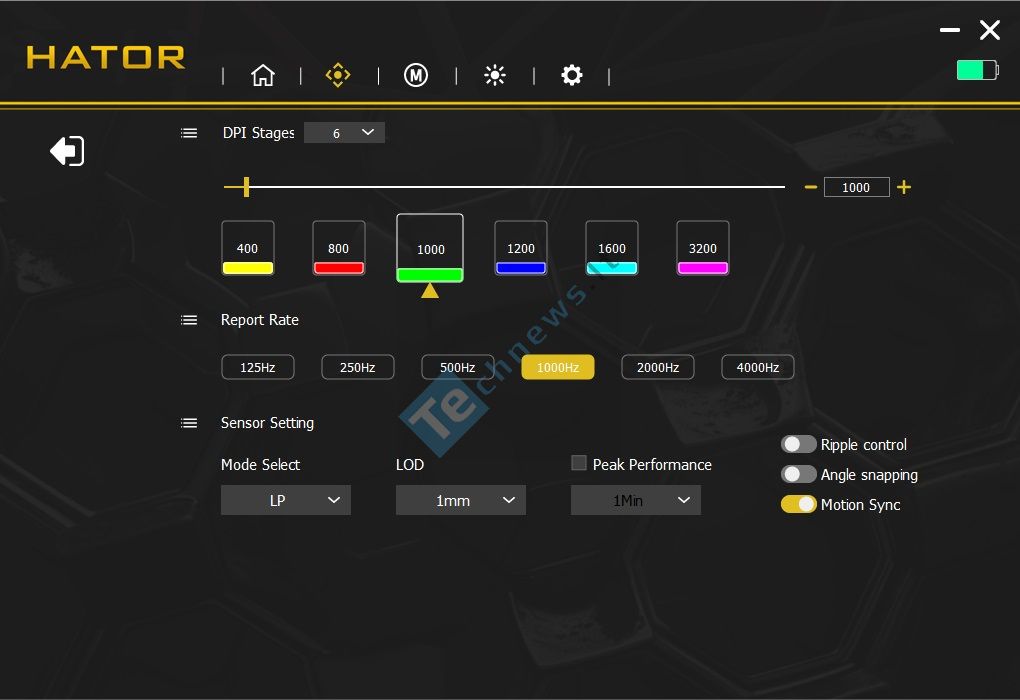Image resolution: width=1020 pixels, height=700 pixels.
Task: Close the HATOR window
Action: tap(990, 30)
